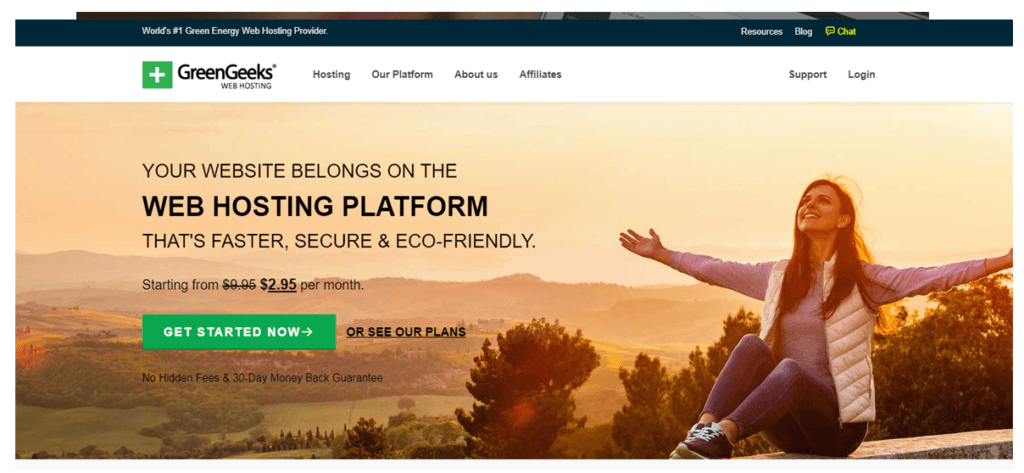Open the Support page link
This screenshot has height=473, width=1024.
point(808,74)
